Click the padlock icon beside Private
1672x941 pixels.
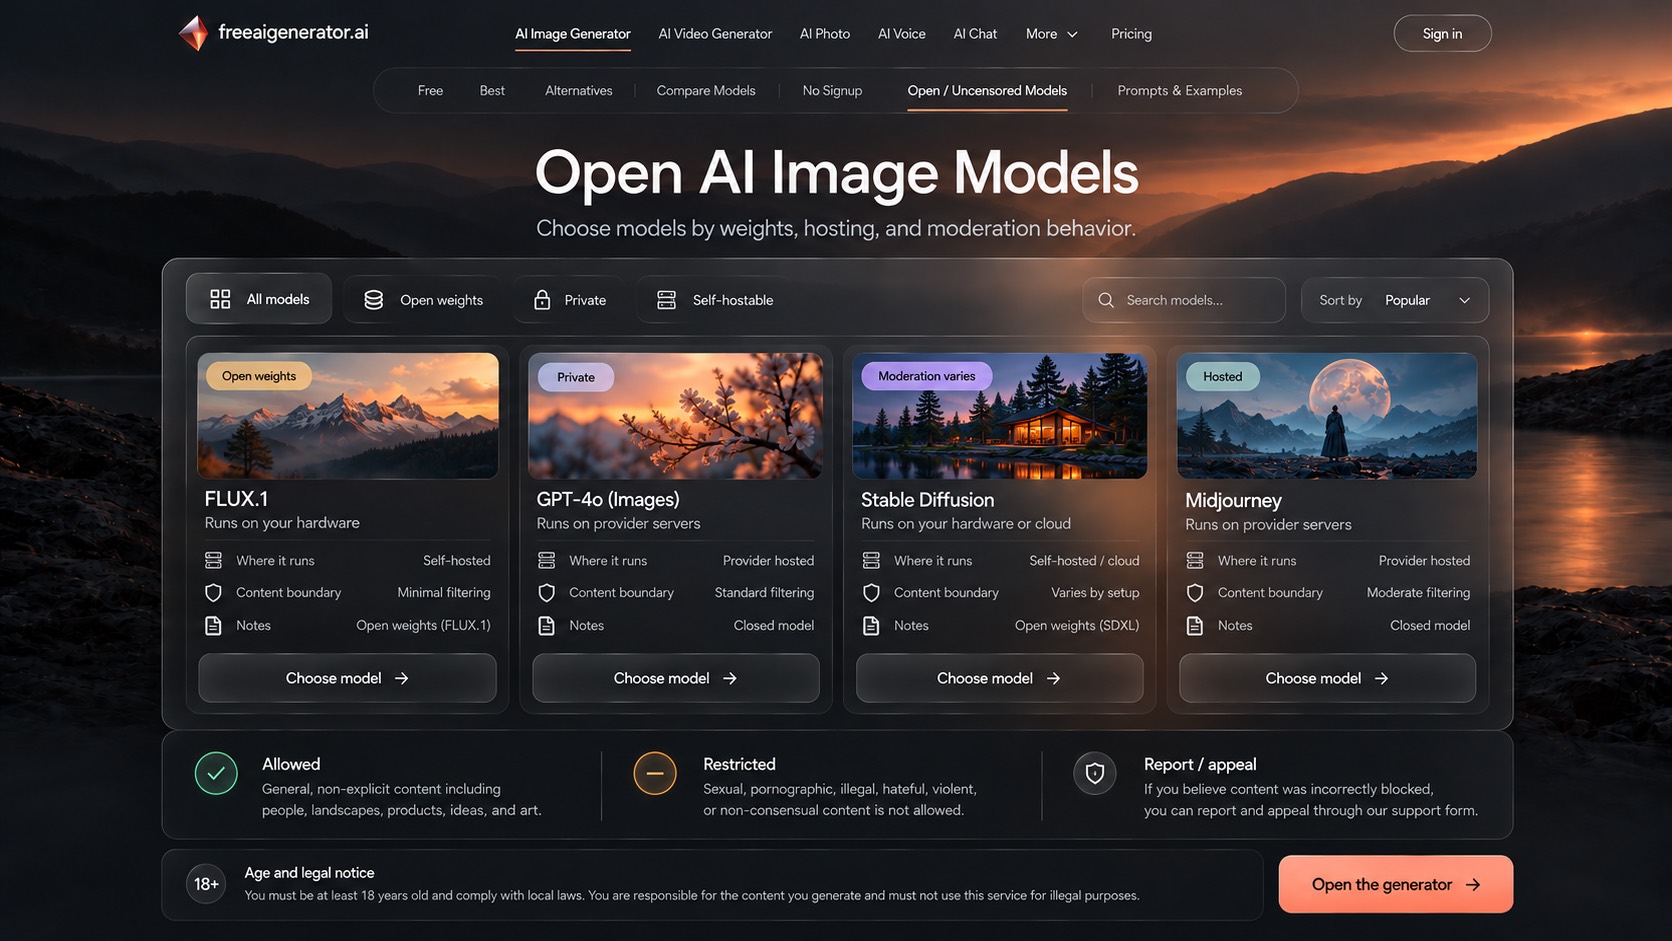coord(542,300)
